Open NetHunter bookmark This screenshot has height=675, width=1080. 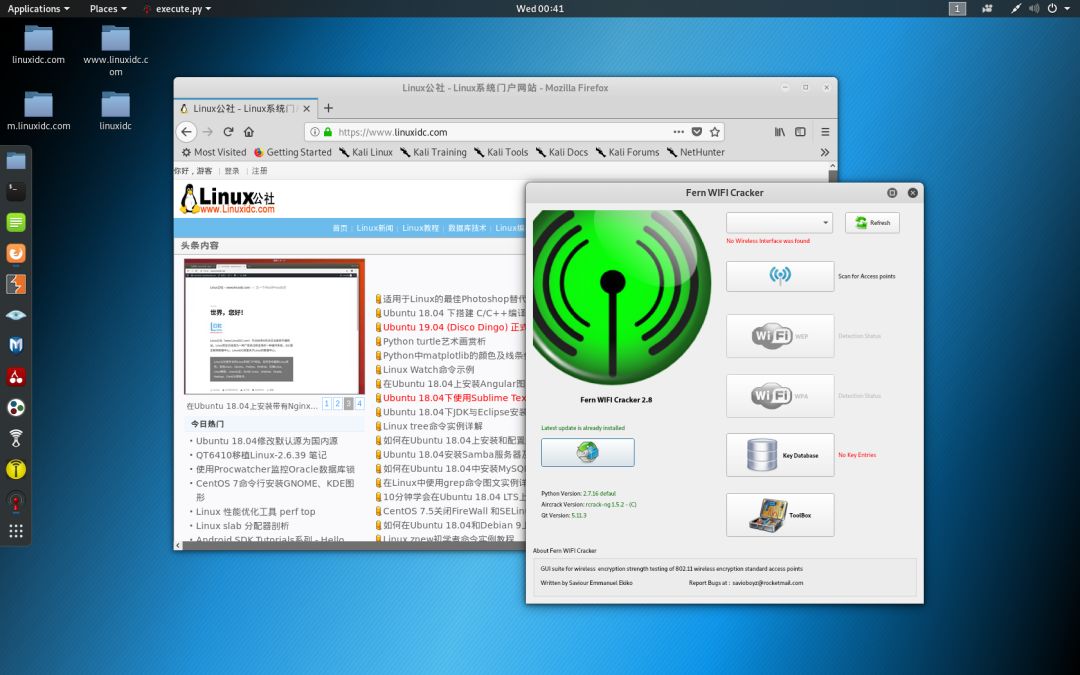tap(696, 152)
